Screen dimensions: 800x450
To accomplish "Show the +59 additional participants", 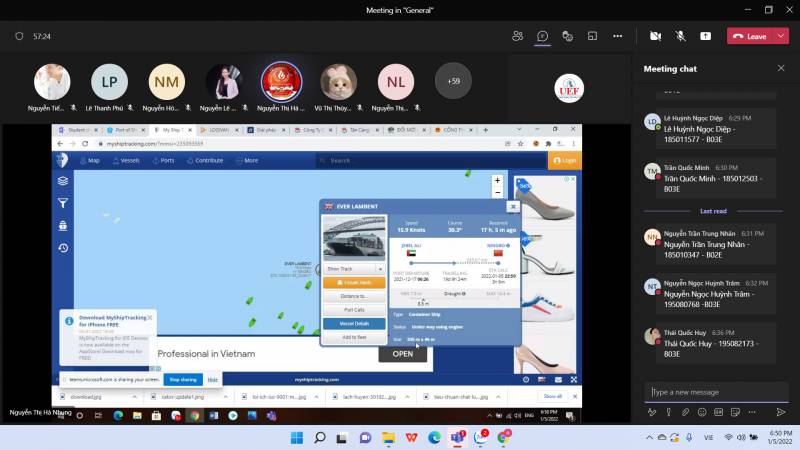I will (453, 81).
